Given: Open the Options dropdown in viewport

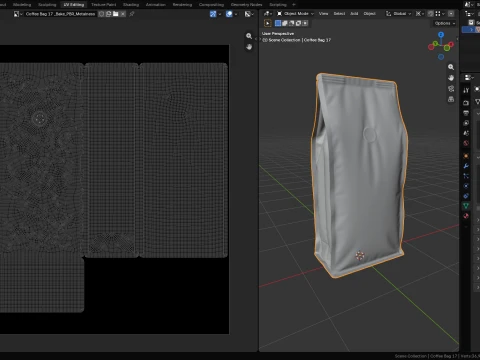Looking at the screenshot, I should [x=445, y=23].
